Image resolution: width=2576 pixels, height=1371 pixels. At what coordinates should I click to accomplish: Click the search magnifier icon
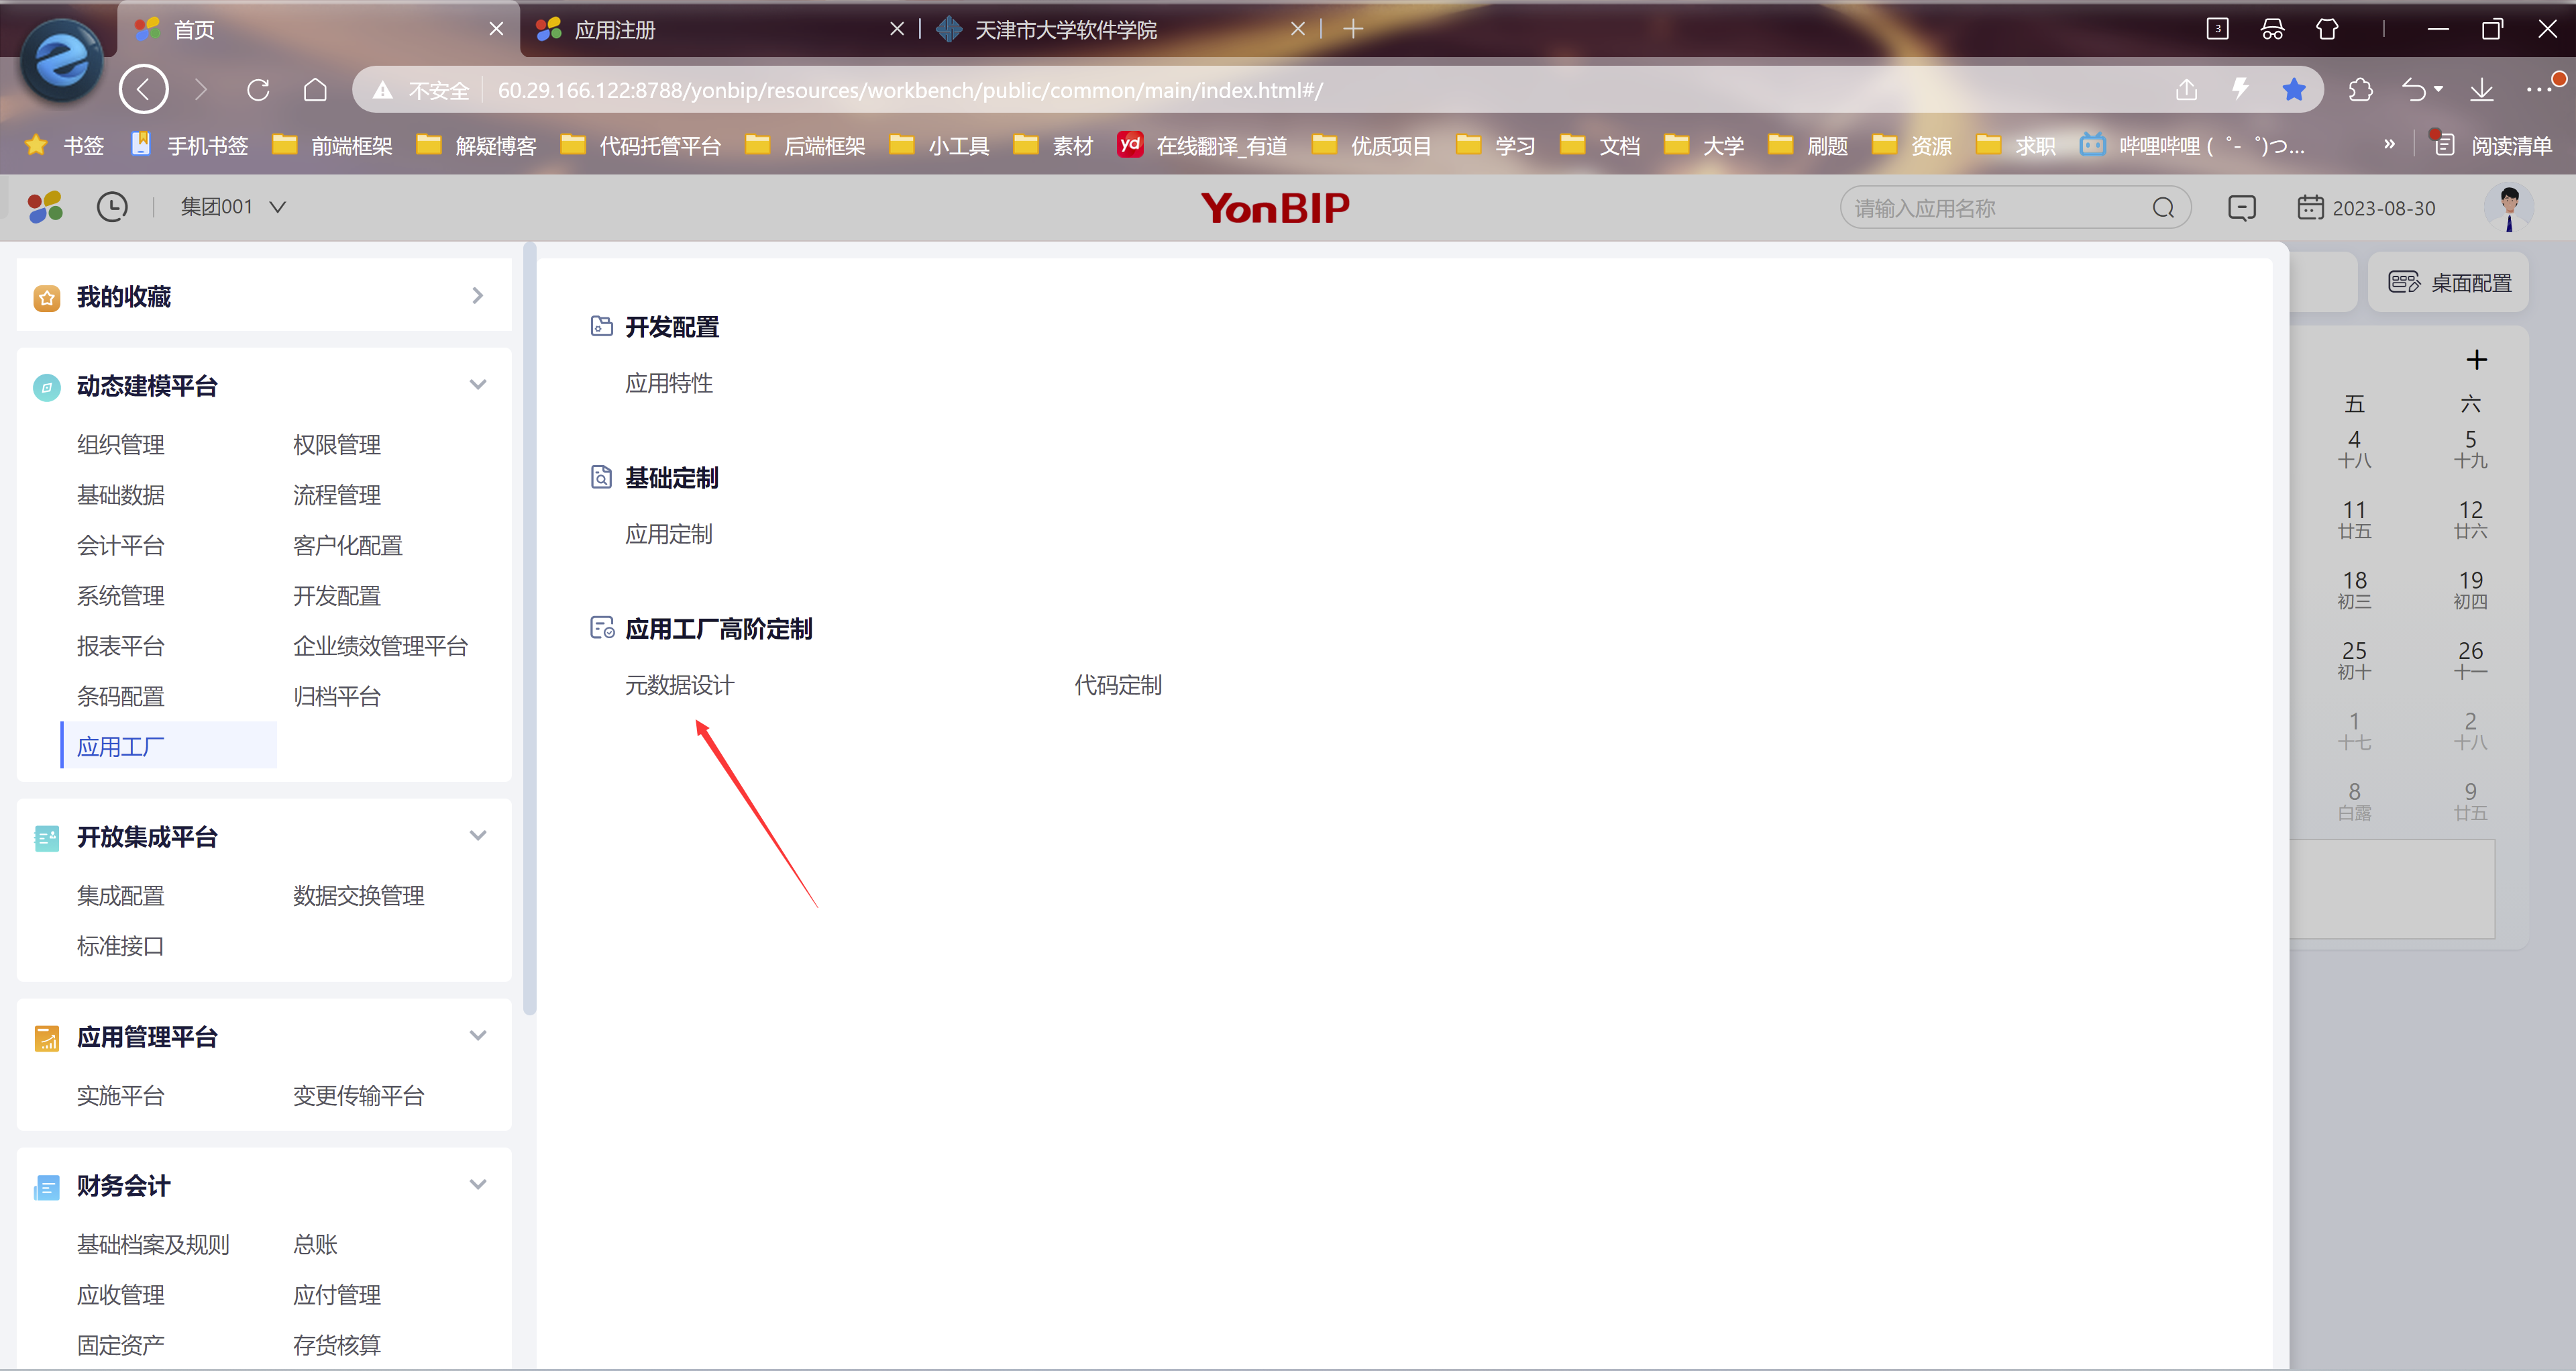pos(2163,208)
